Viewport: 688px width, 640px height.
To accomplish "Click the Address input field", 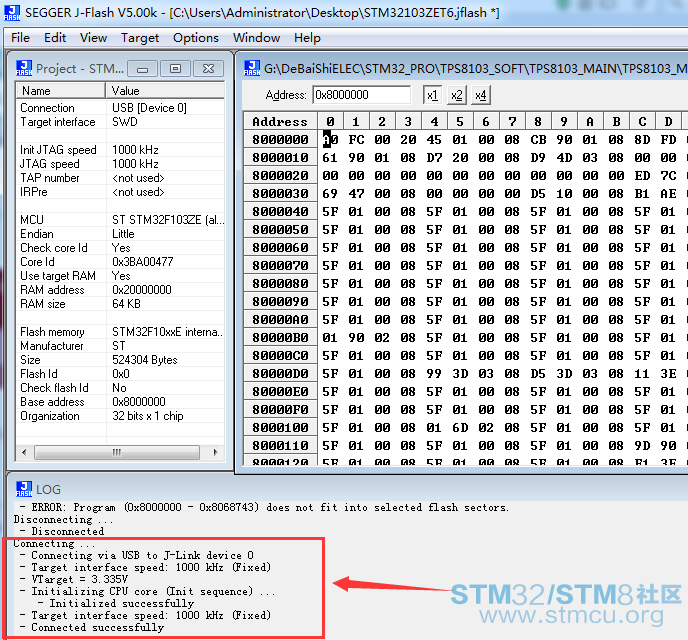I will point(362,95).
